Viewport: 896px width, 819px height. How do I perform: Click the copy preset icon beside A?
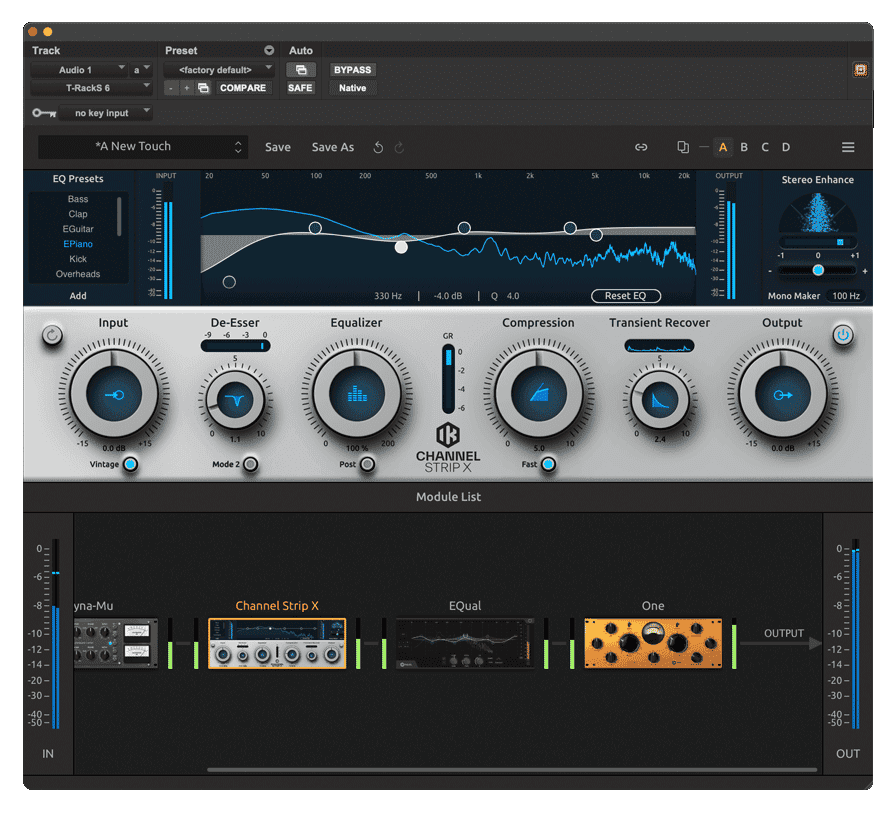tap(683, 147)
